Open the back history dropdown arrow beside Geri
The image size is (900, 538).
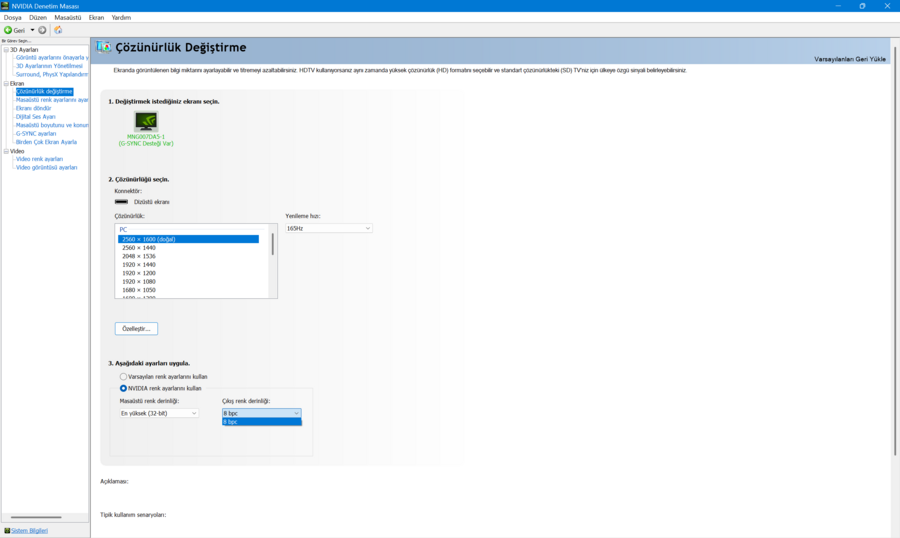pos(32,30)
